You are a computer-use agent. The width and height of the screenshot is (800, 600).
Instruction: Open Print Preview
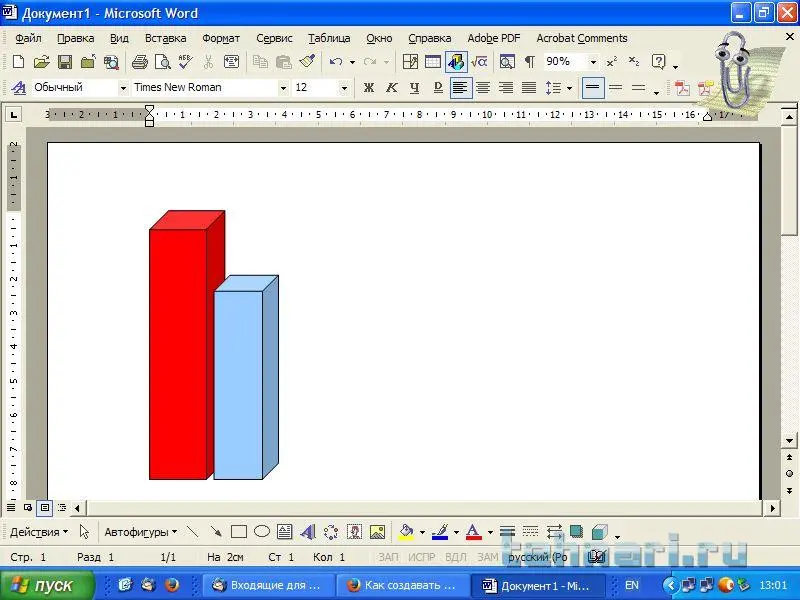pos(163,62)
